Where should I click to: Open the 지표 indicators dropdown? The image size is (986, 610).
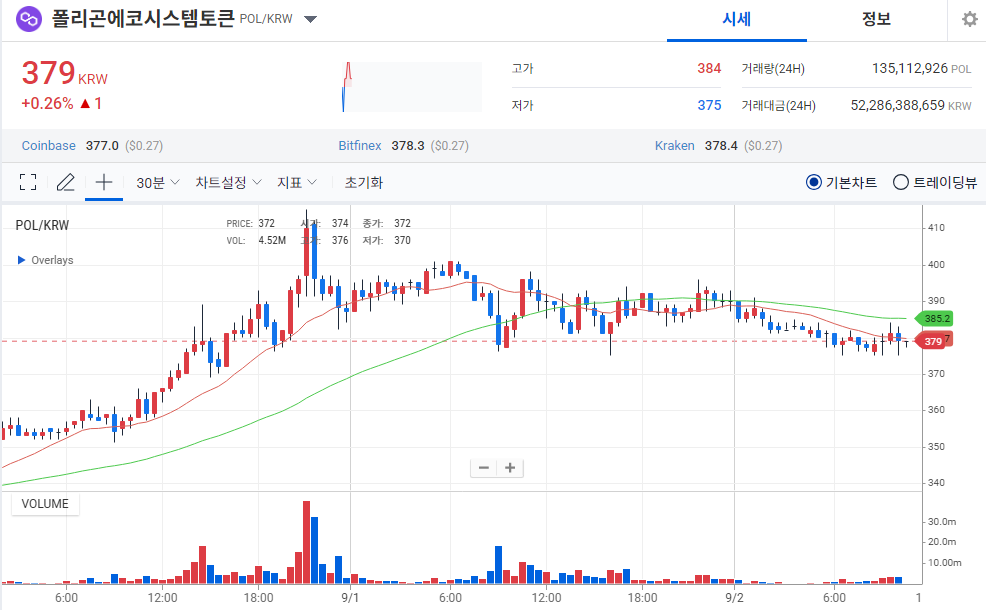[297, 182]
